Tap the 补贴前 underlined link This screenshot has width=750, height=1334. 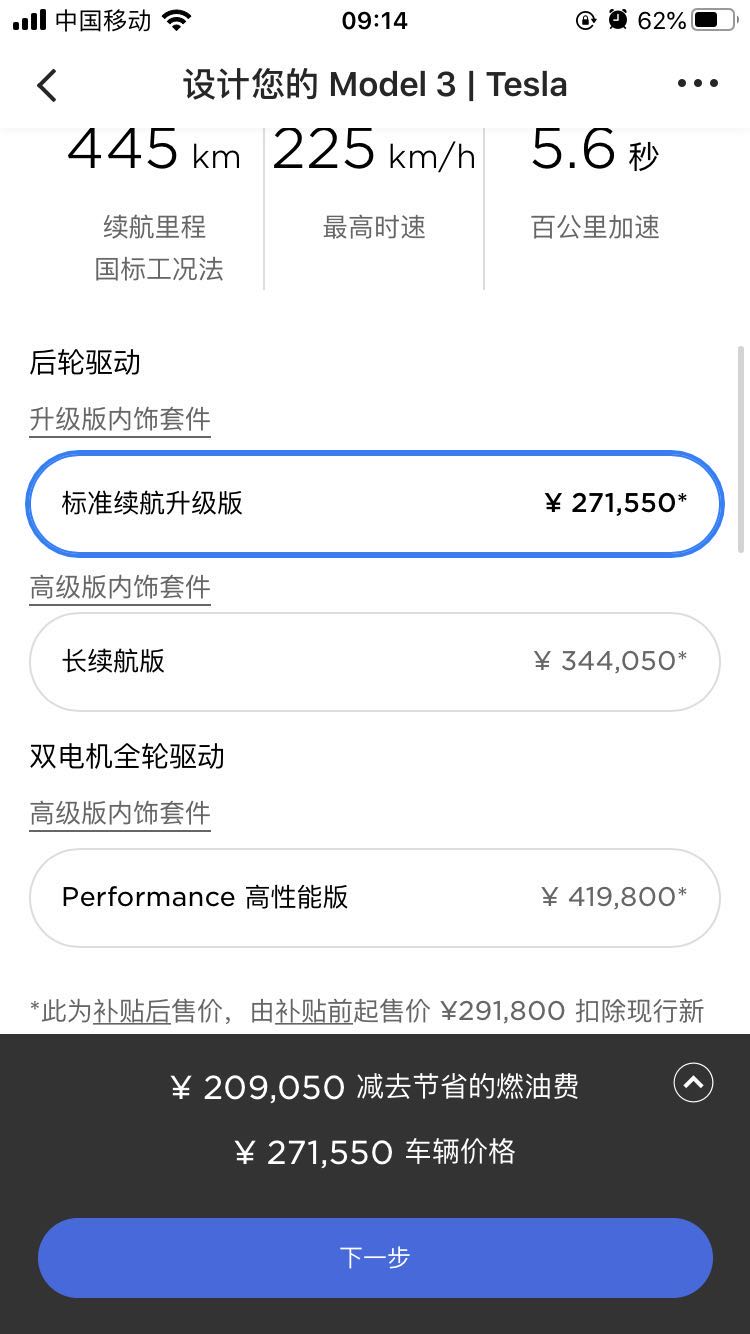pyautogui.click(x=314, y=1011)
